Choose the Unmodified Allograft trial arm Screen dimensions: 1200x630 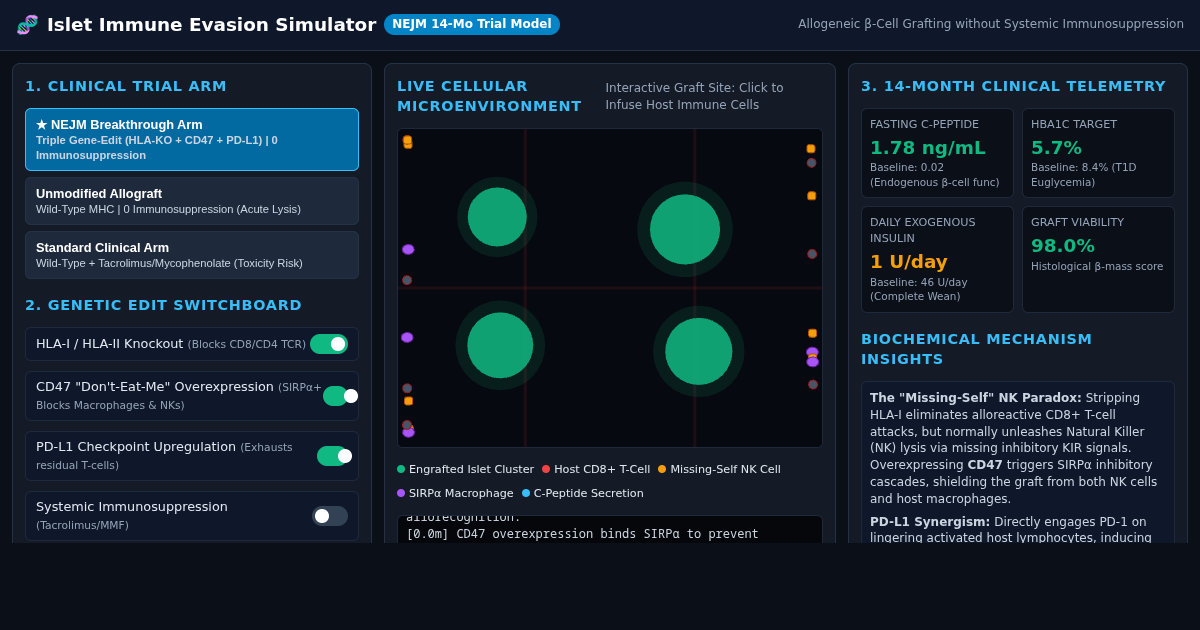(192, 201)
